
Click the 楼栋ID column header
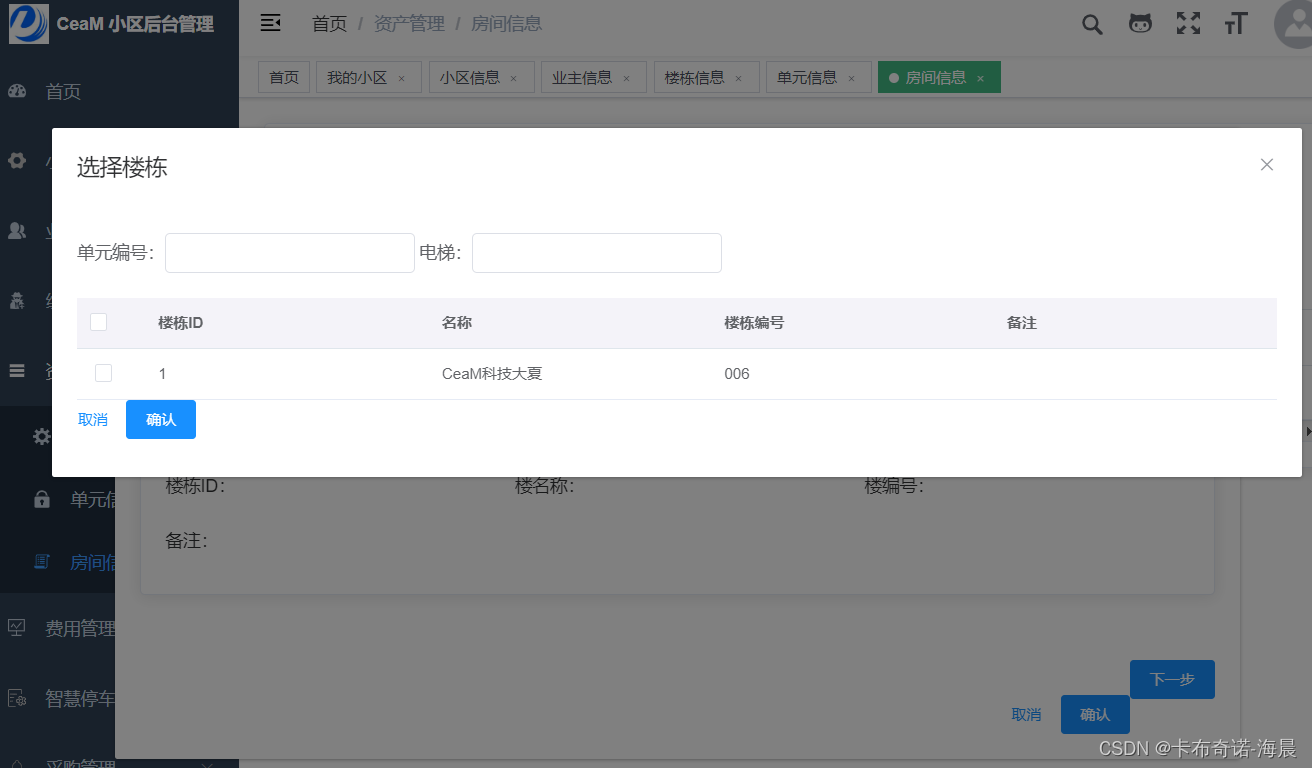181,323
